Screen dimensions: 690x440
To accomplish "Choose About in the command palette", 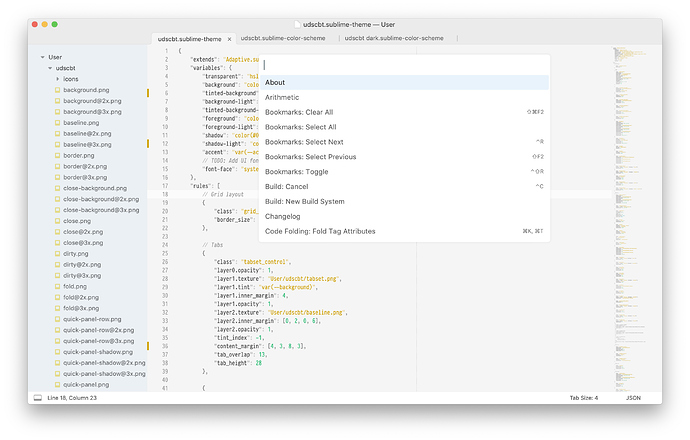I will 404,82.
